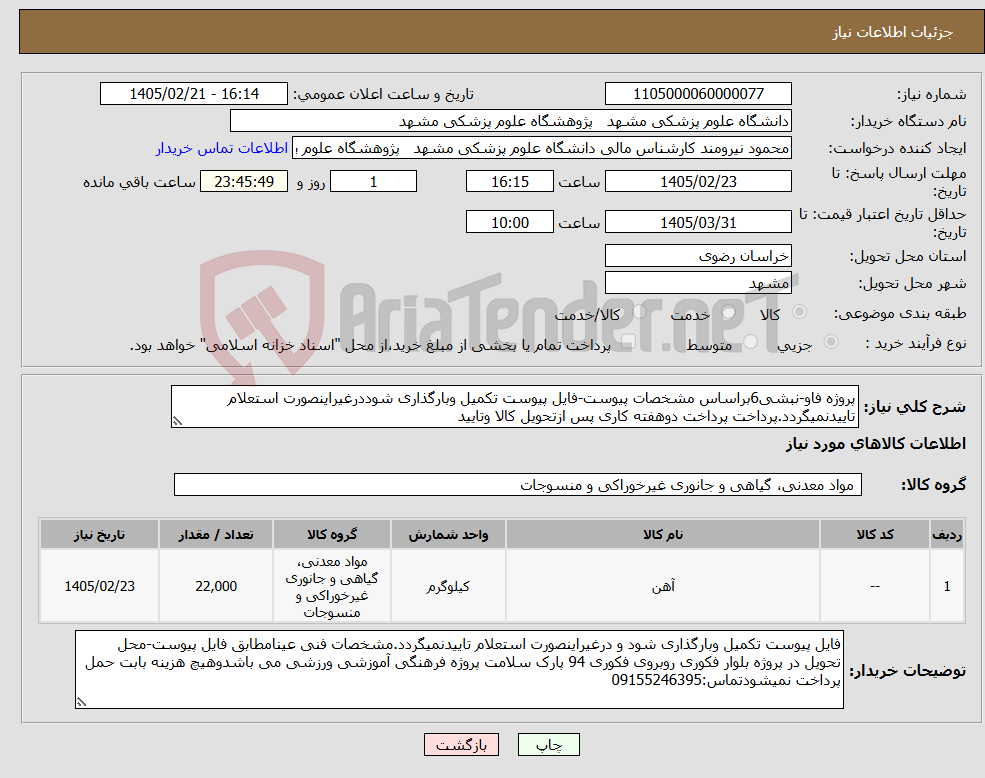Click the request creator field محمود نیرومند
Screen dimensions: 985x778
click(542, 148)
